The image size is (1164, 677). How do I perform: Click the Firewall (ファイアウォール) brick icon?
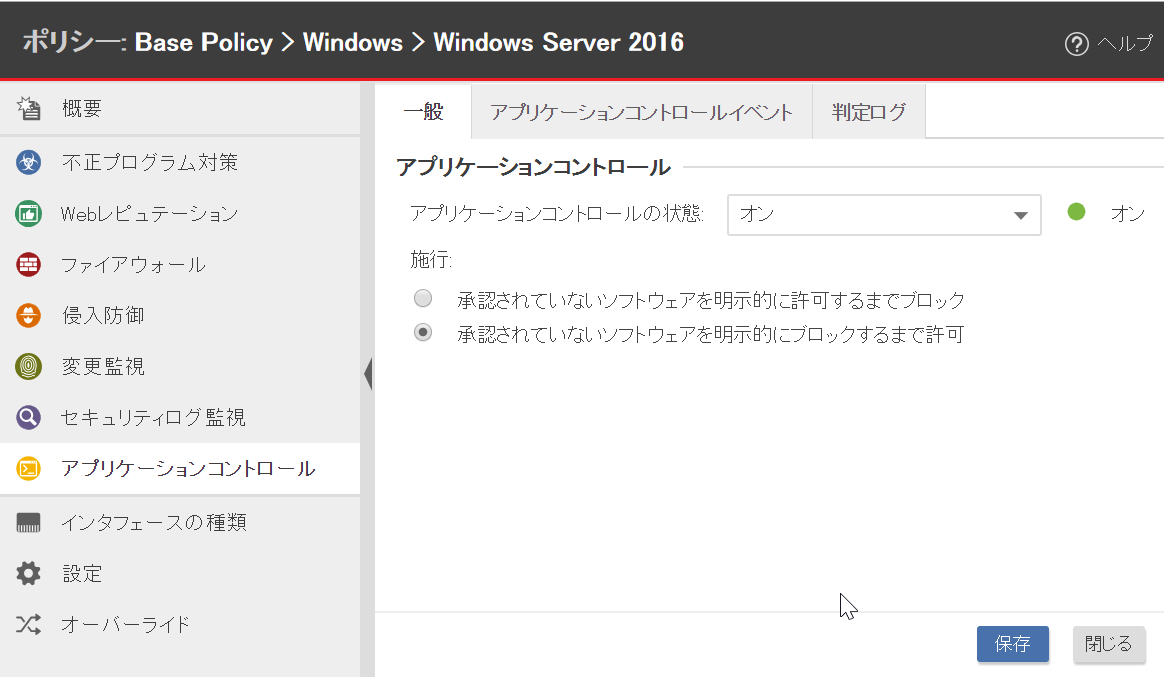[x=29, y=265]
